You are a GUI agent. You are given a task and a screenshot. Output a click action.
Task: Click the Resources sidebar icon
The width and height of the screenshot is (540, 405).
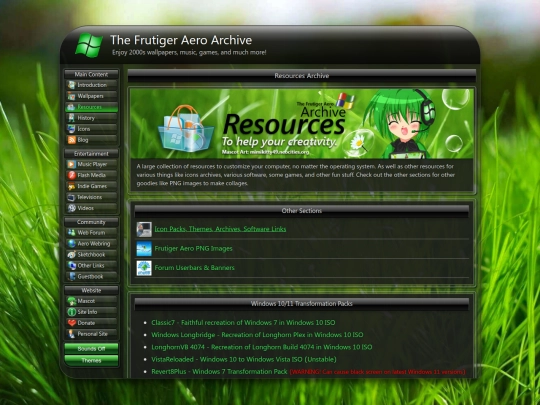(71, 107)
